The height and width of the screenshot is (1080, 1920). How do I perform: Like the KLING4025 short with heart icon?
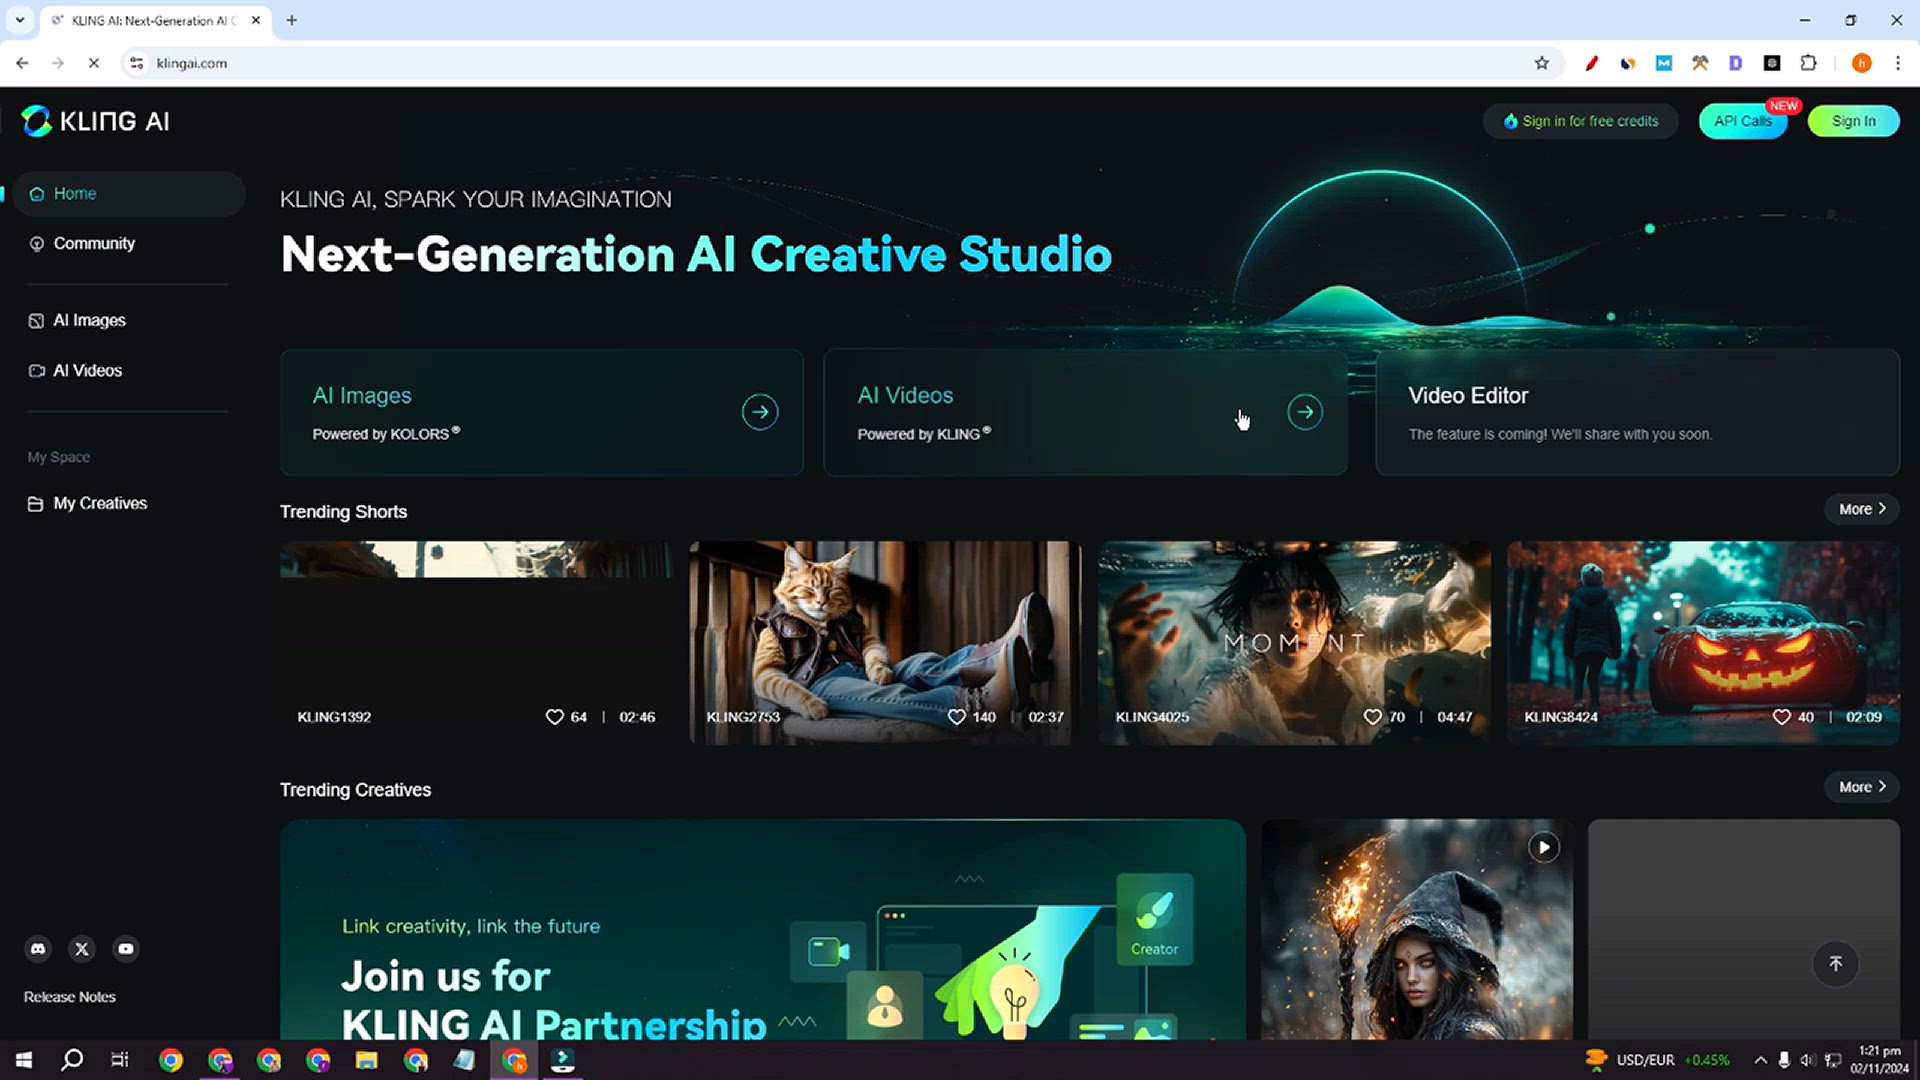(1372, 717)
